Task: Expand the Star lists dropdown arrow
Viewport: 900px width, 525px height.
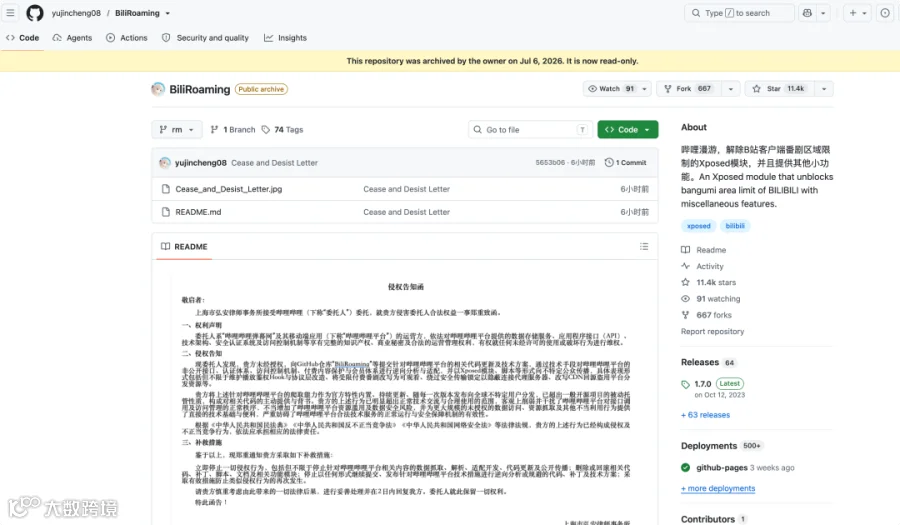Action: click(x=824, y=89)
